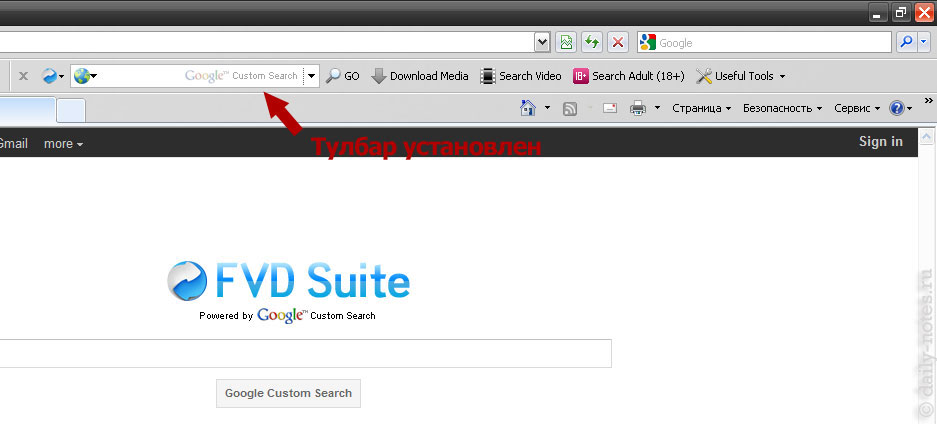Click the Search Adult (18+) button
Screen dimensions: 937x424
click(x=628, y=76)
